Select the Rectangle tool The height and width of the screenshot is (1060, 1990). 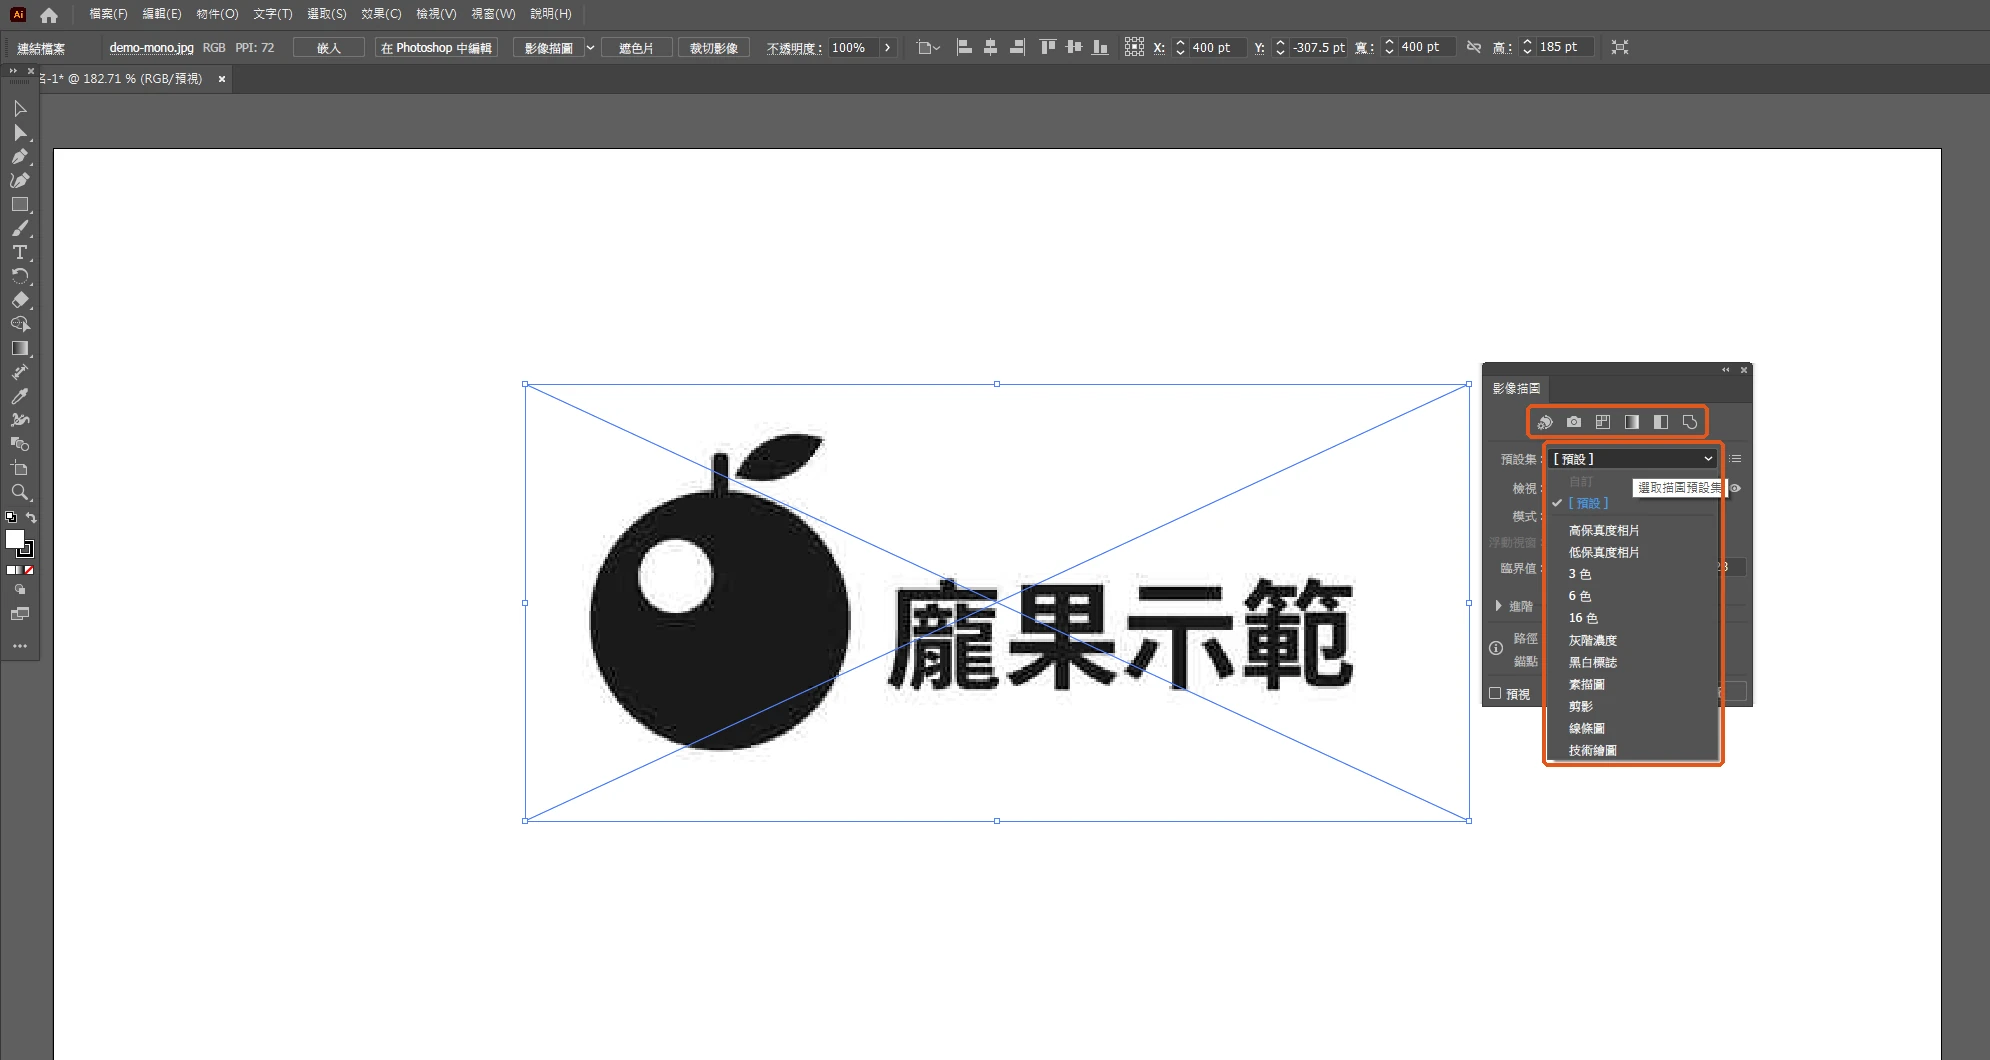(x=19, y=204)
